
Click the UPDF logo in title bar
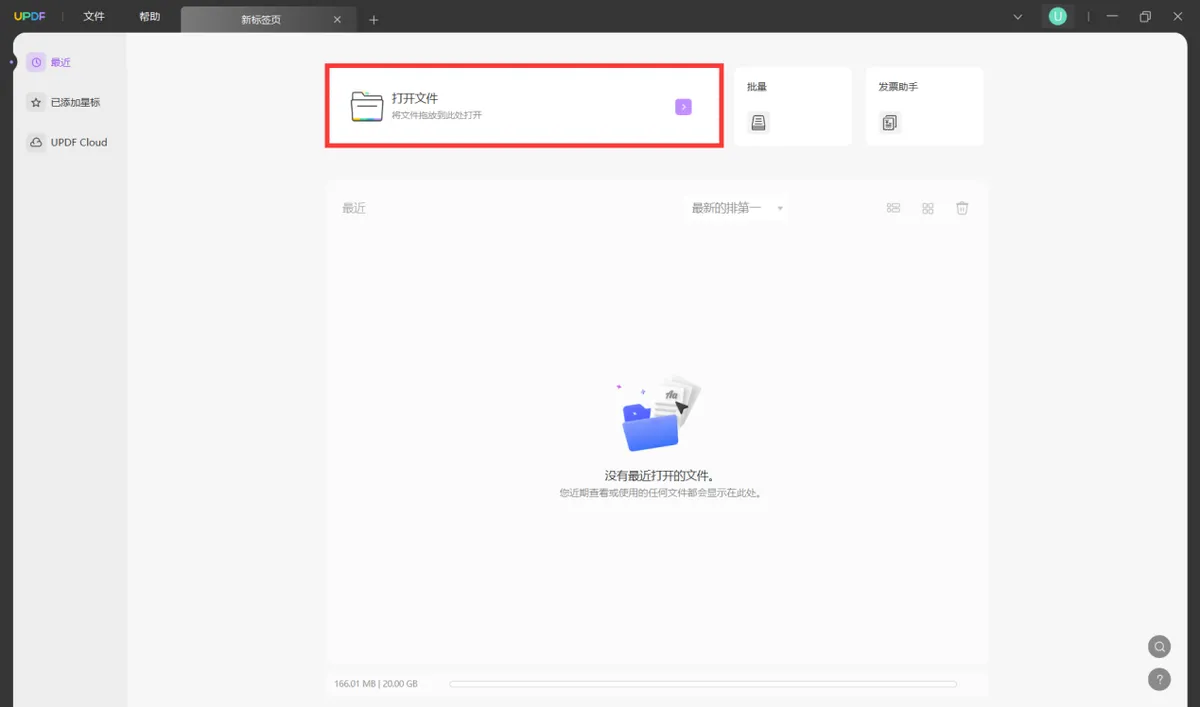pos(29,17)
